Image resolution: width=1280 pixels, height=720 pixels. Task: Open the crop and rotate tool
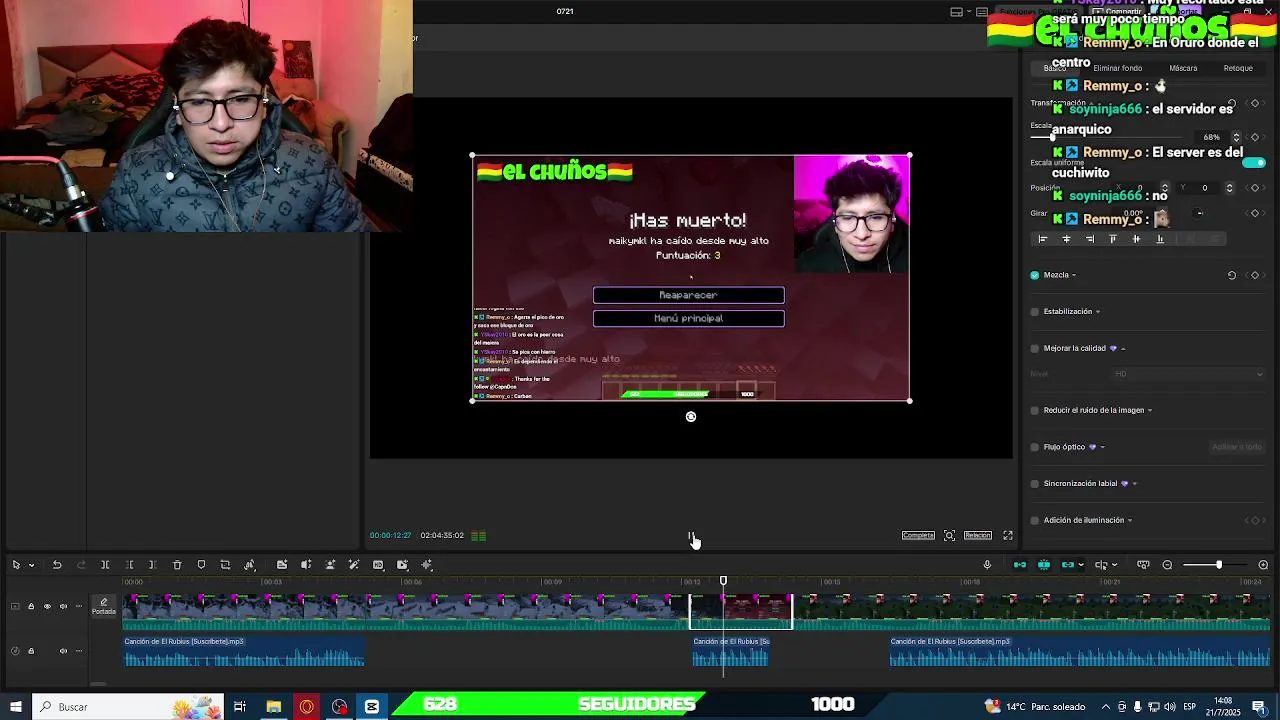pyautogui.click(x=225, y=565)
